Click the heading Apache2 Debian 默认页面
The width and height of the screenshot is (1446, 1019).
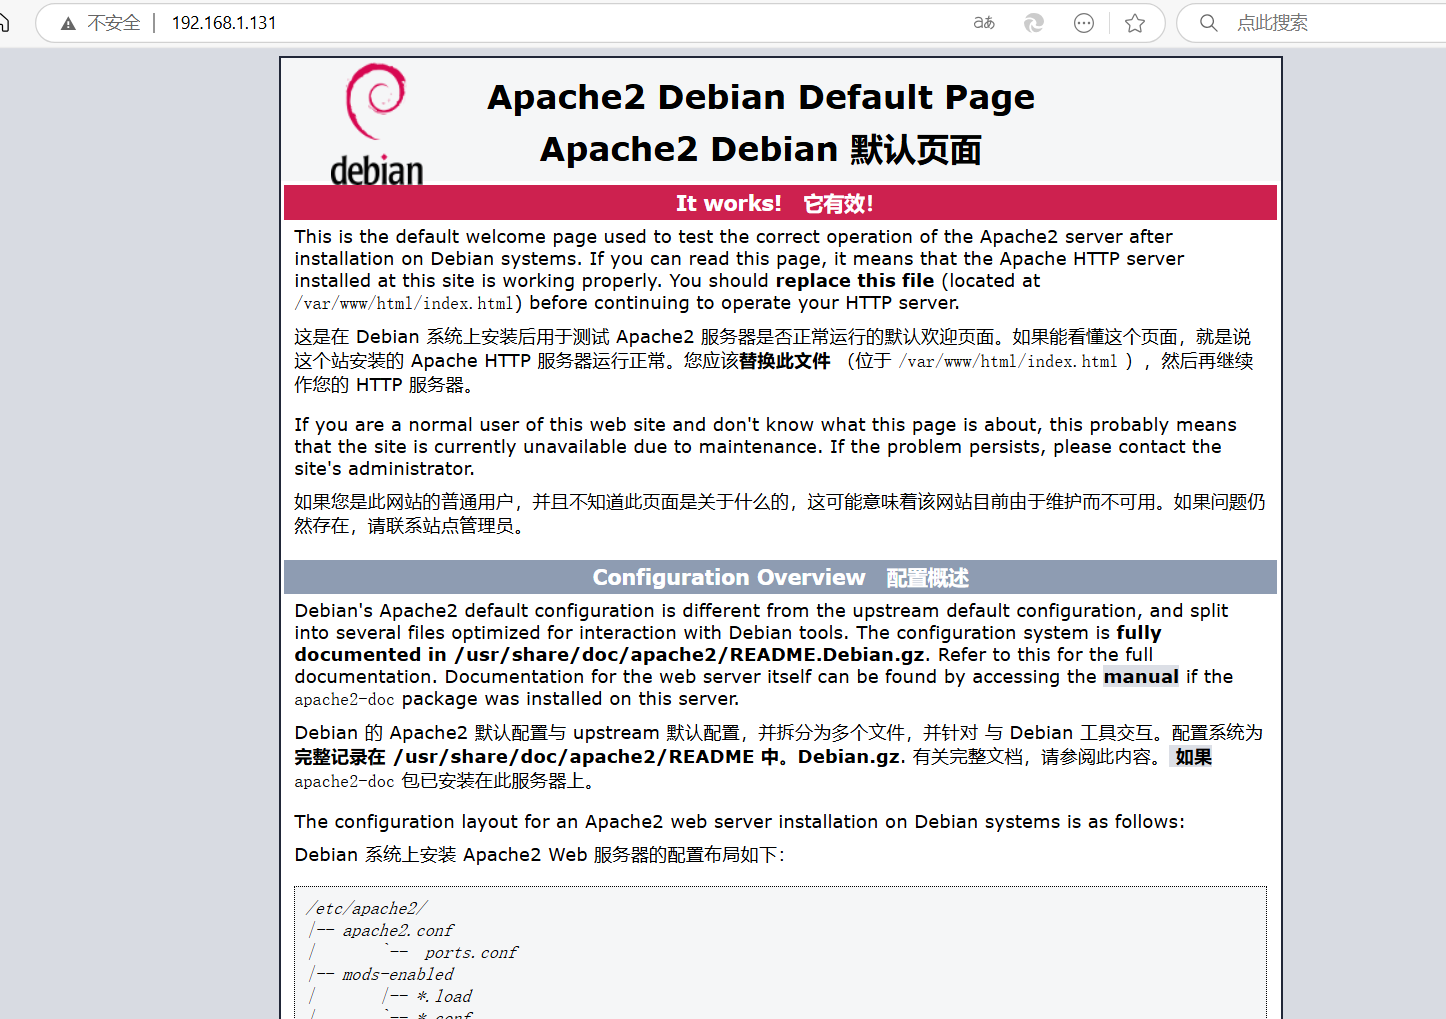tap(761, 149)
